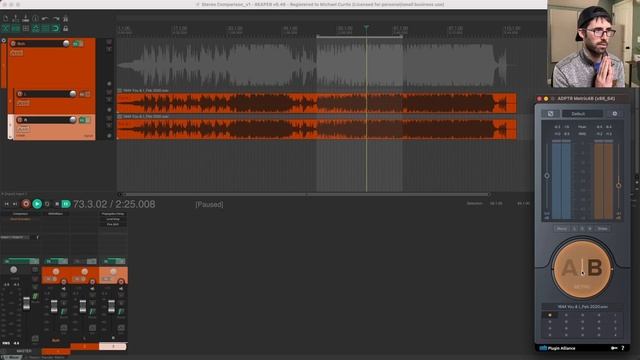The height and width of the screenshot is (360, 640).
Task: Select the media item on R track
Action: point(316,129)
